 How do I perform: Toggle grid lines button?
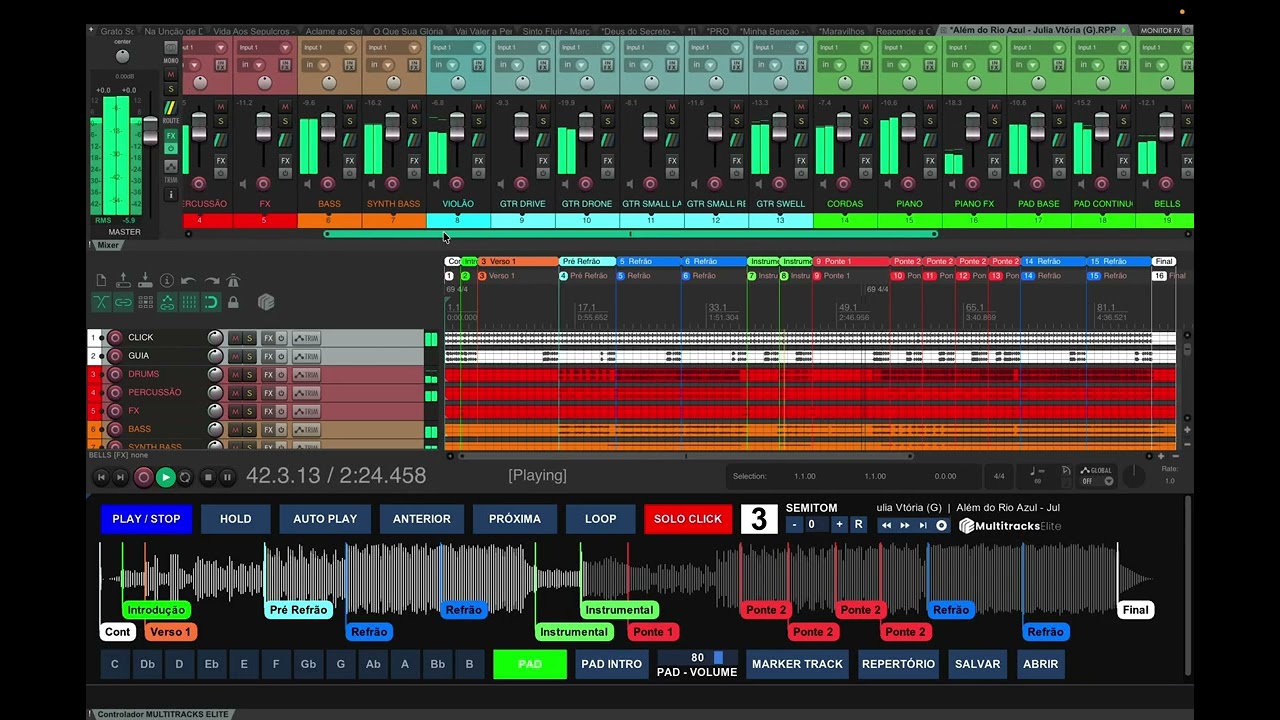click(189, 302)
